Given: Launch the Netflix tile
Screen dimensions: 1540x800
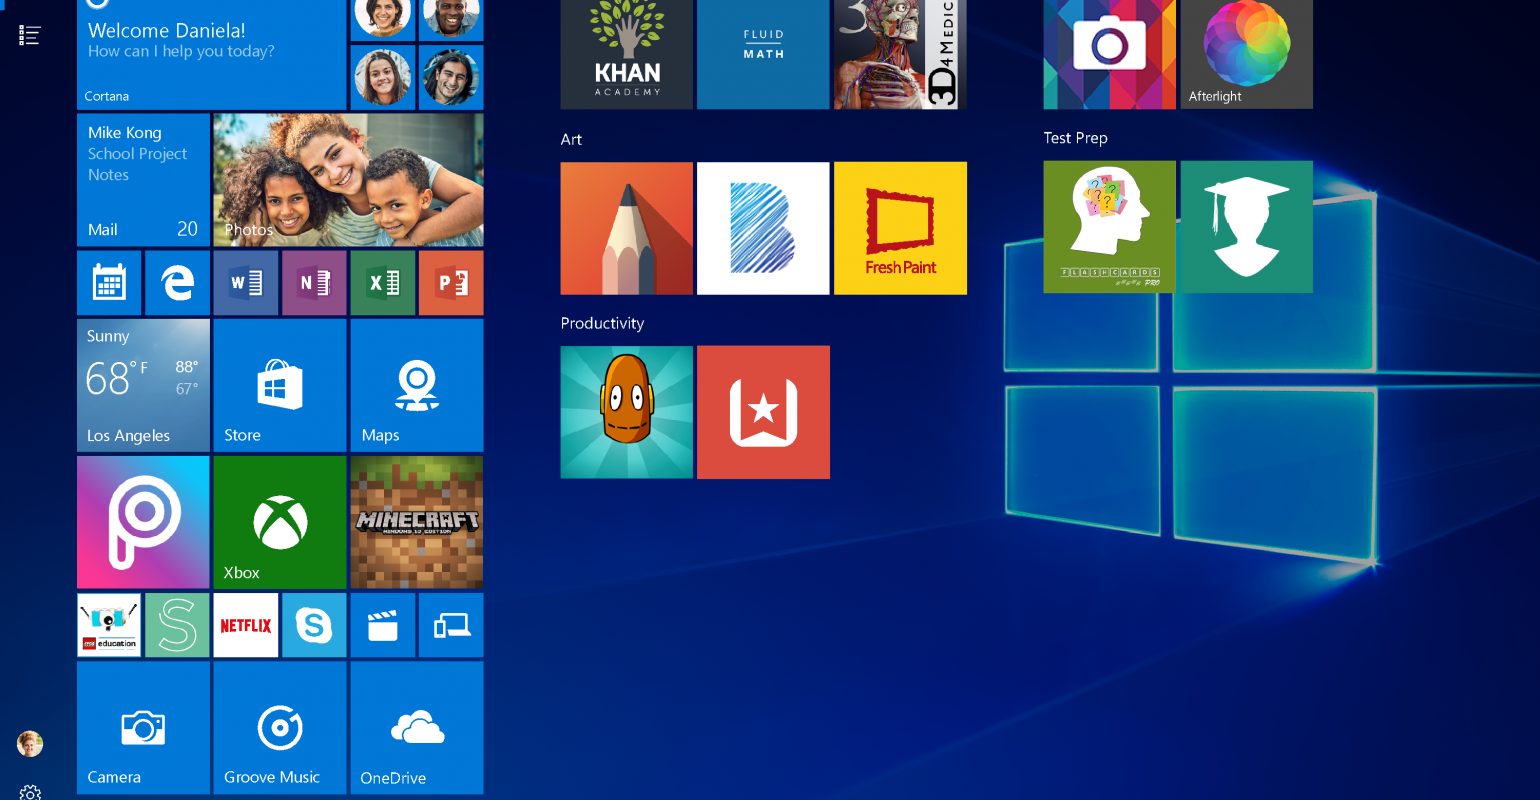Looking at the screenshot, I should coord(246,625).
